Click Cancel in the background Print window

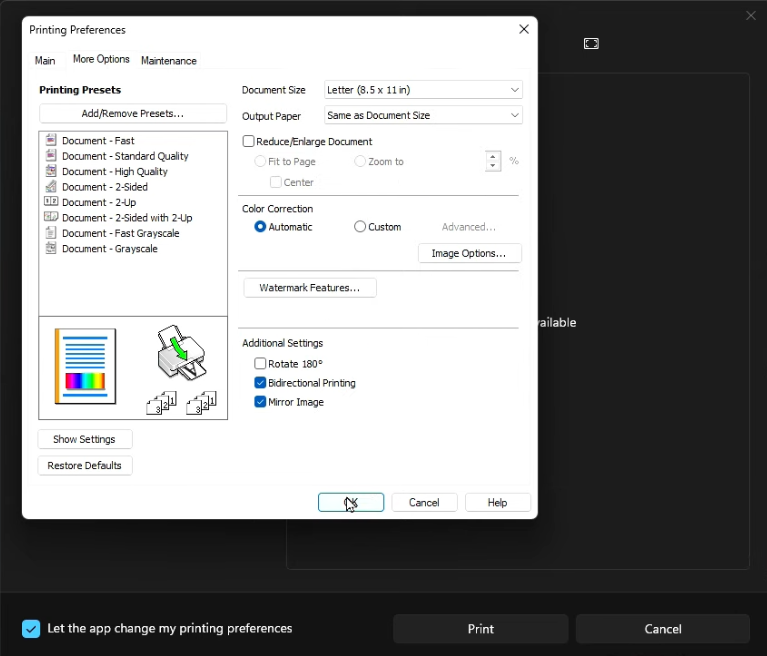click(x=663, y=629)
